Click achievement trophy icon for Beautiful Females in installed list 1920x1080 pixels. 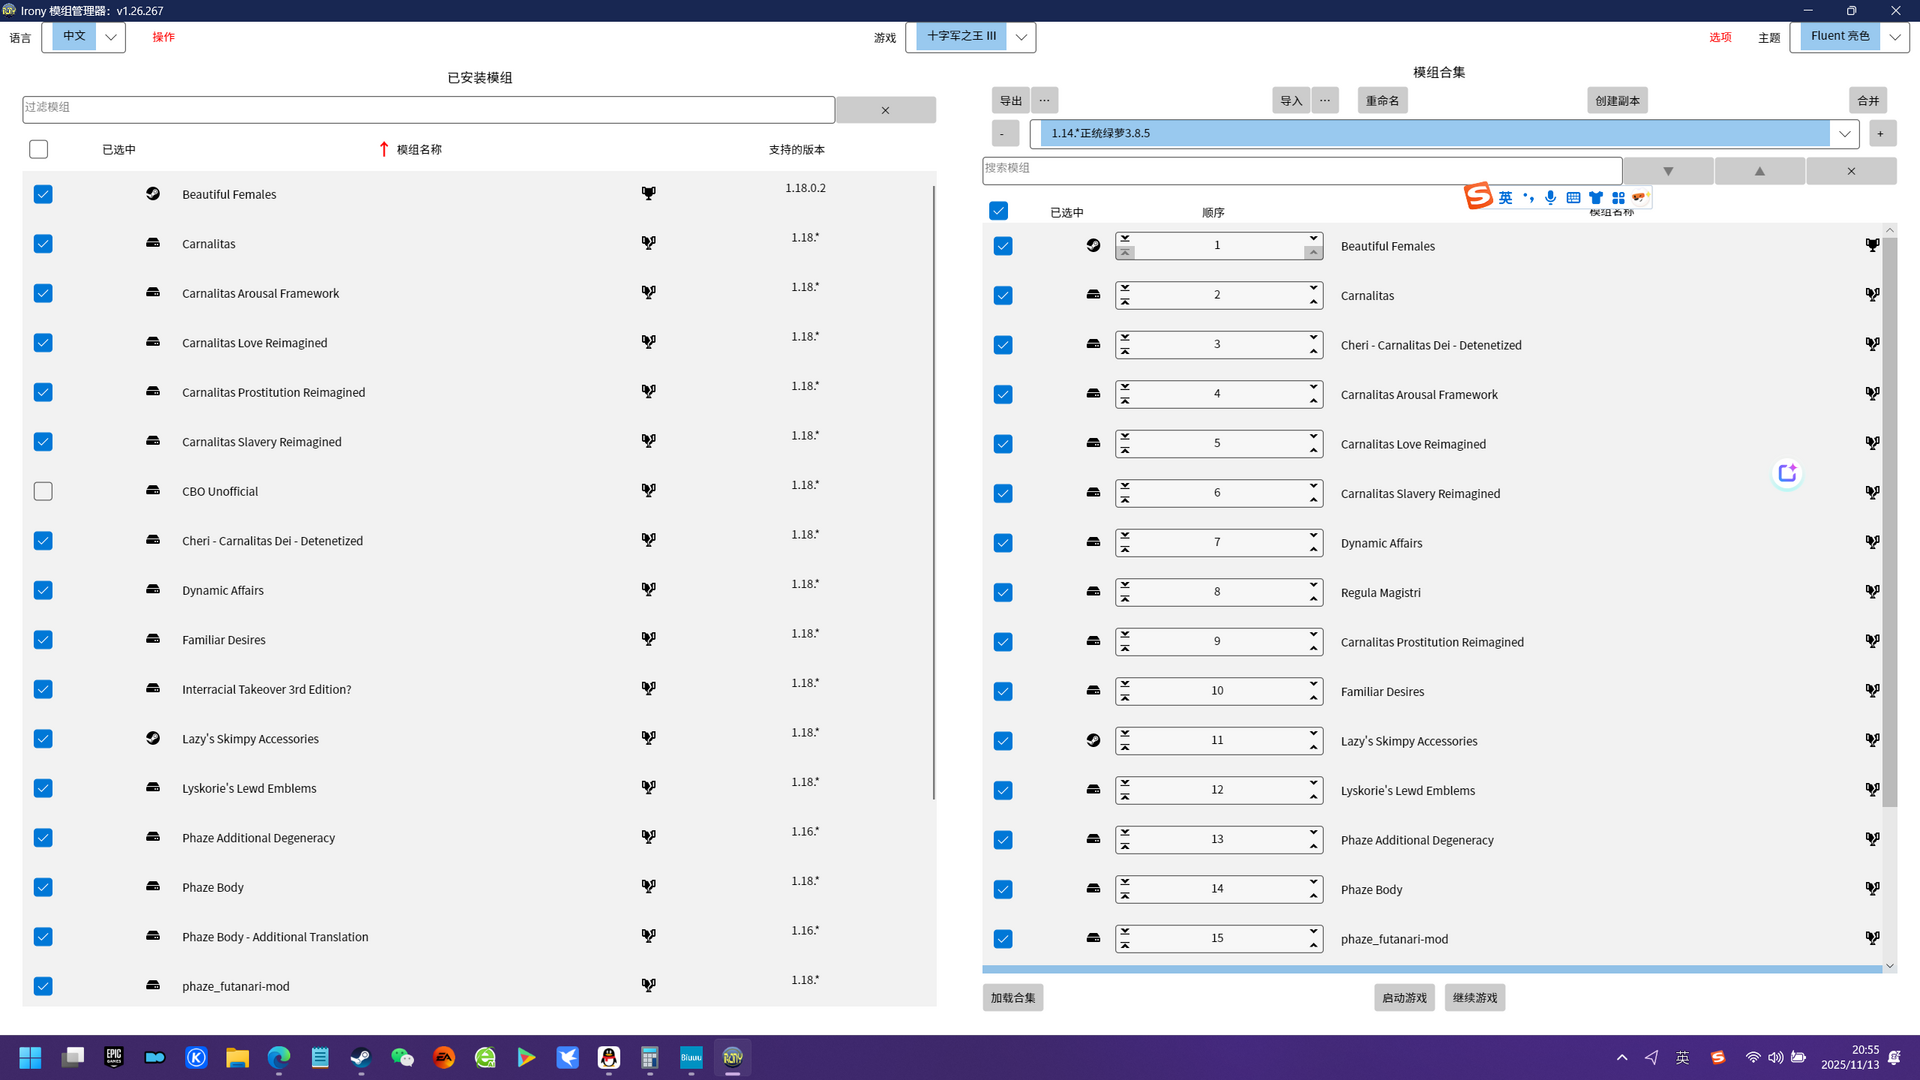point(648,193)
